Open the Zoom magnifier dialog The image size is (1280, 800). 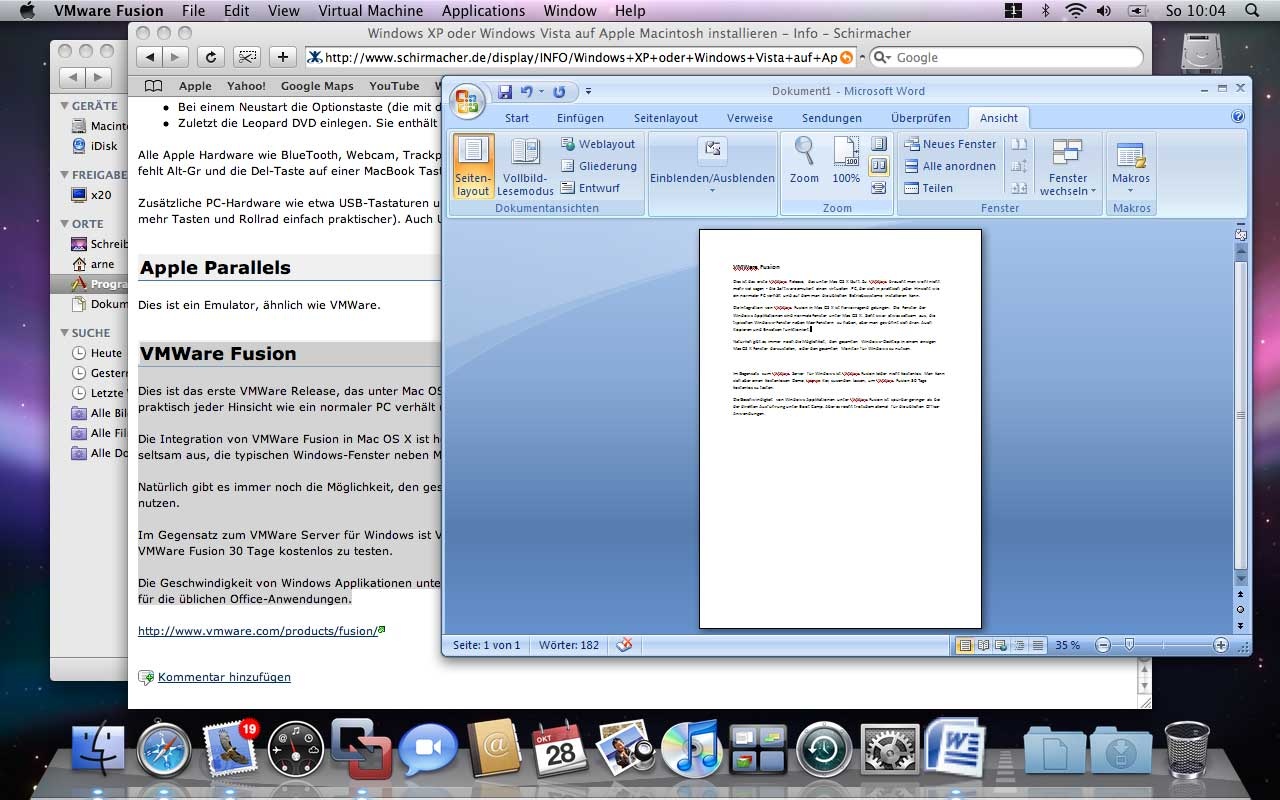[x=804, y=161]
